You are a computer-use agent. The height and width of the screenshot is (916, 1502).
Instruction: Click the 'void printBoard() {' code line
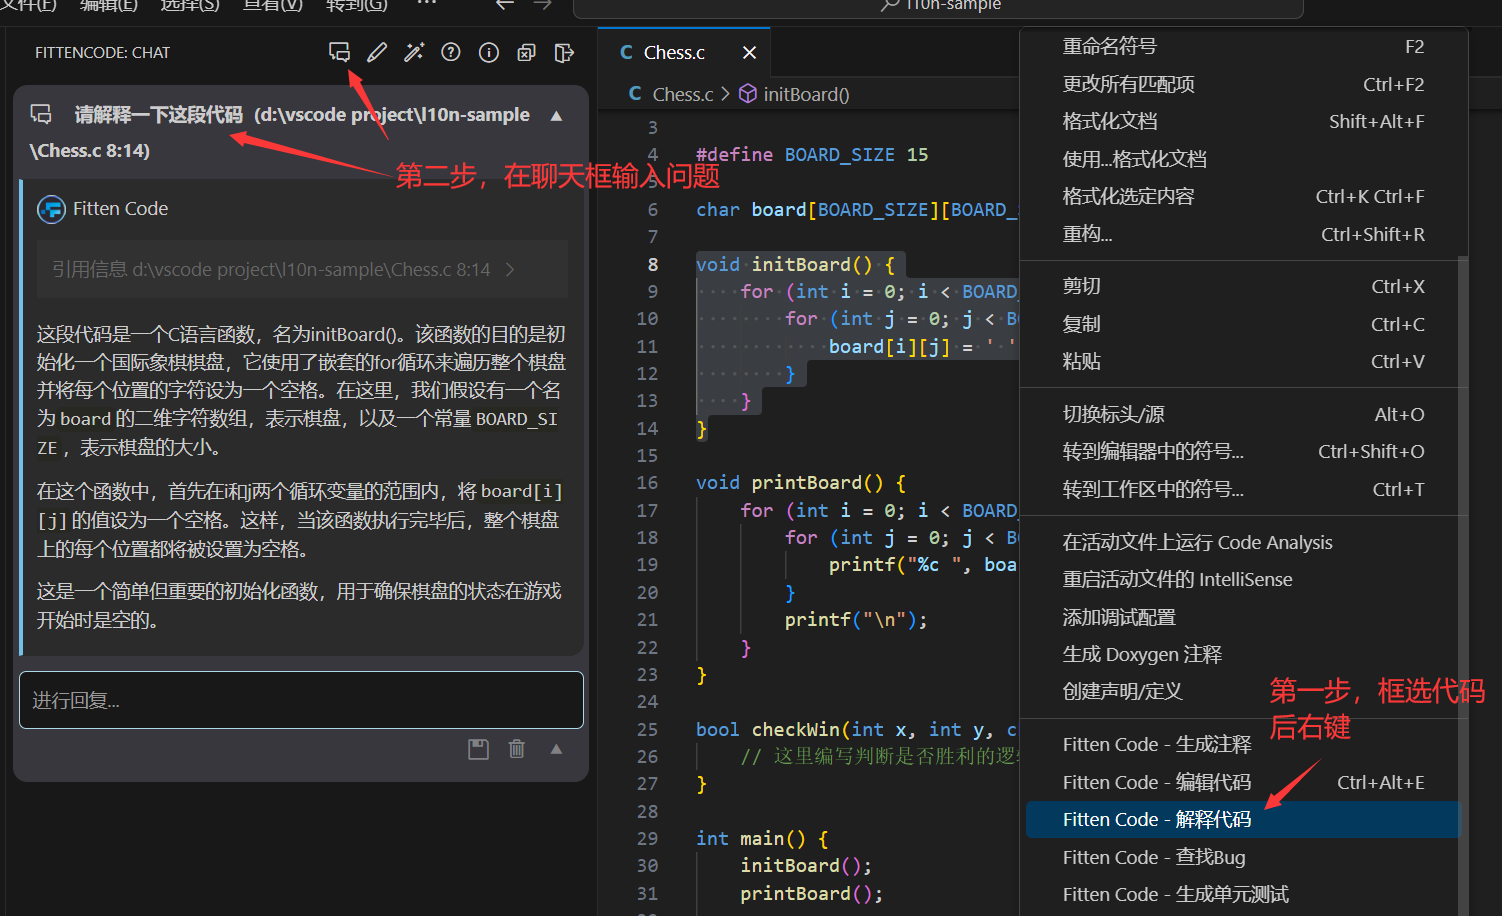[x=801, y=482]
